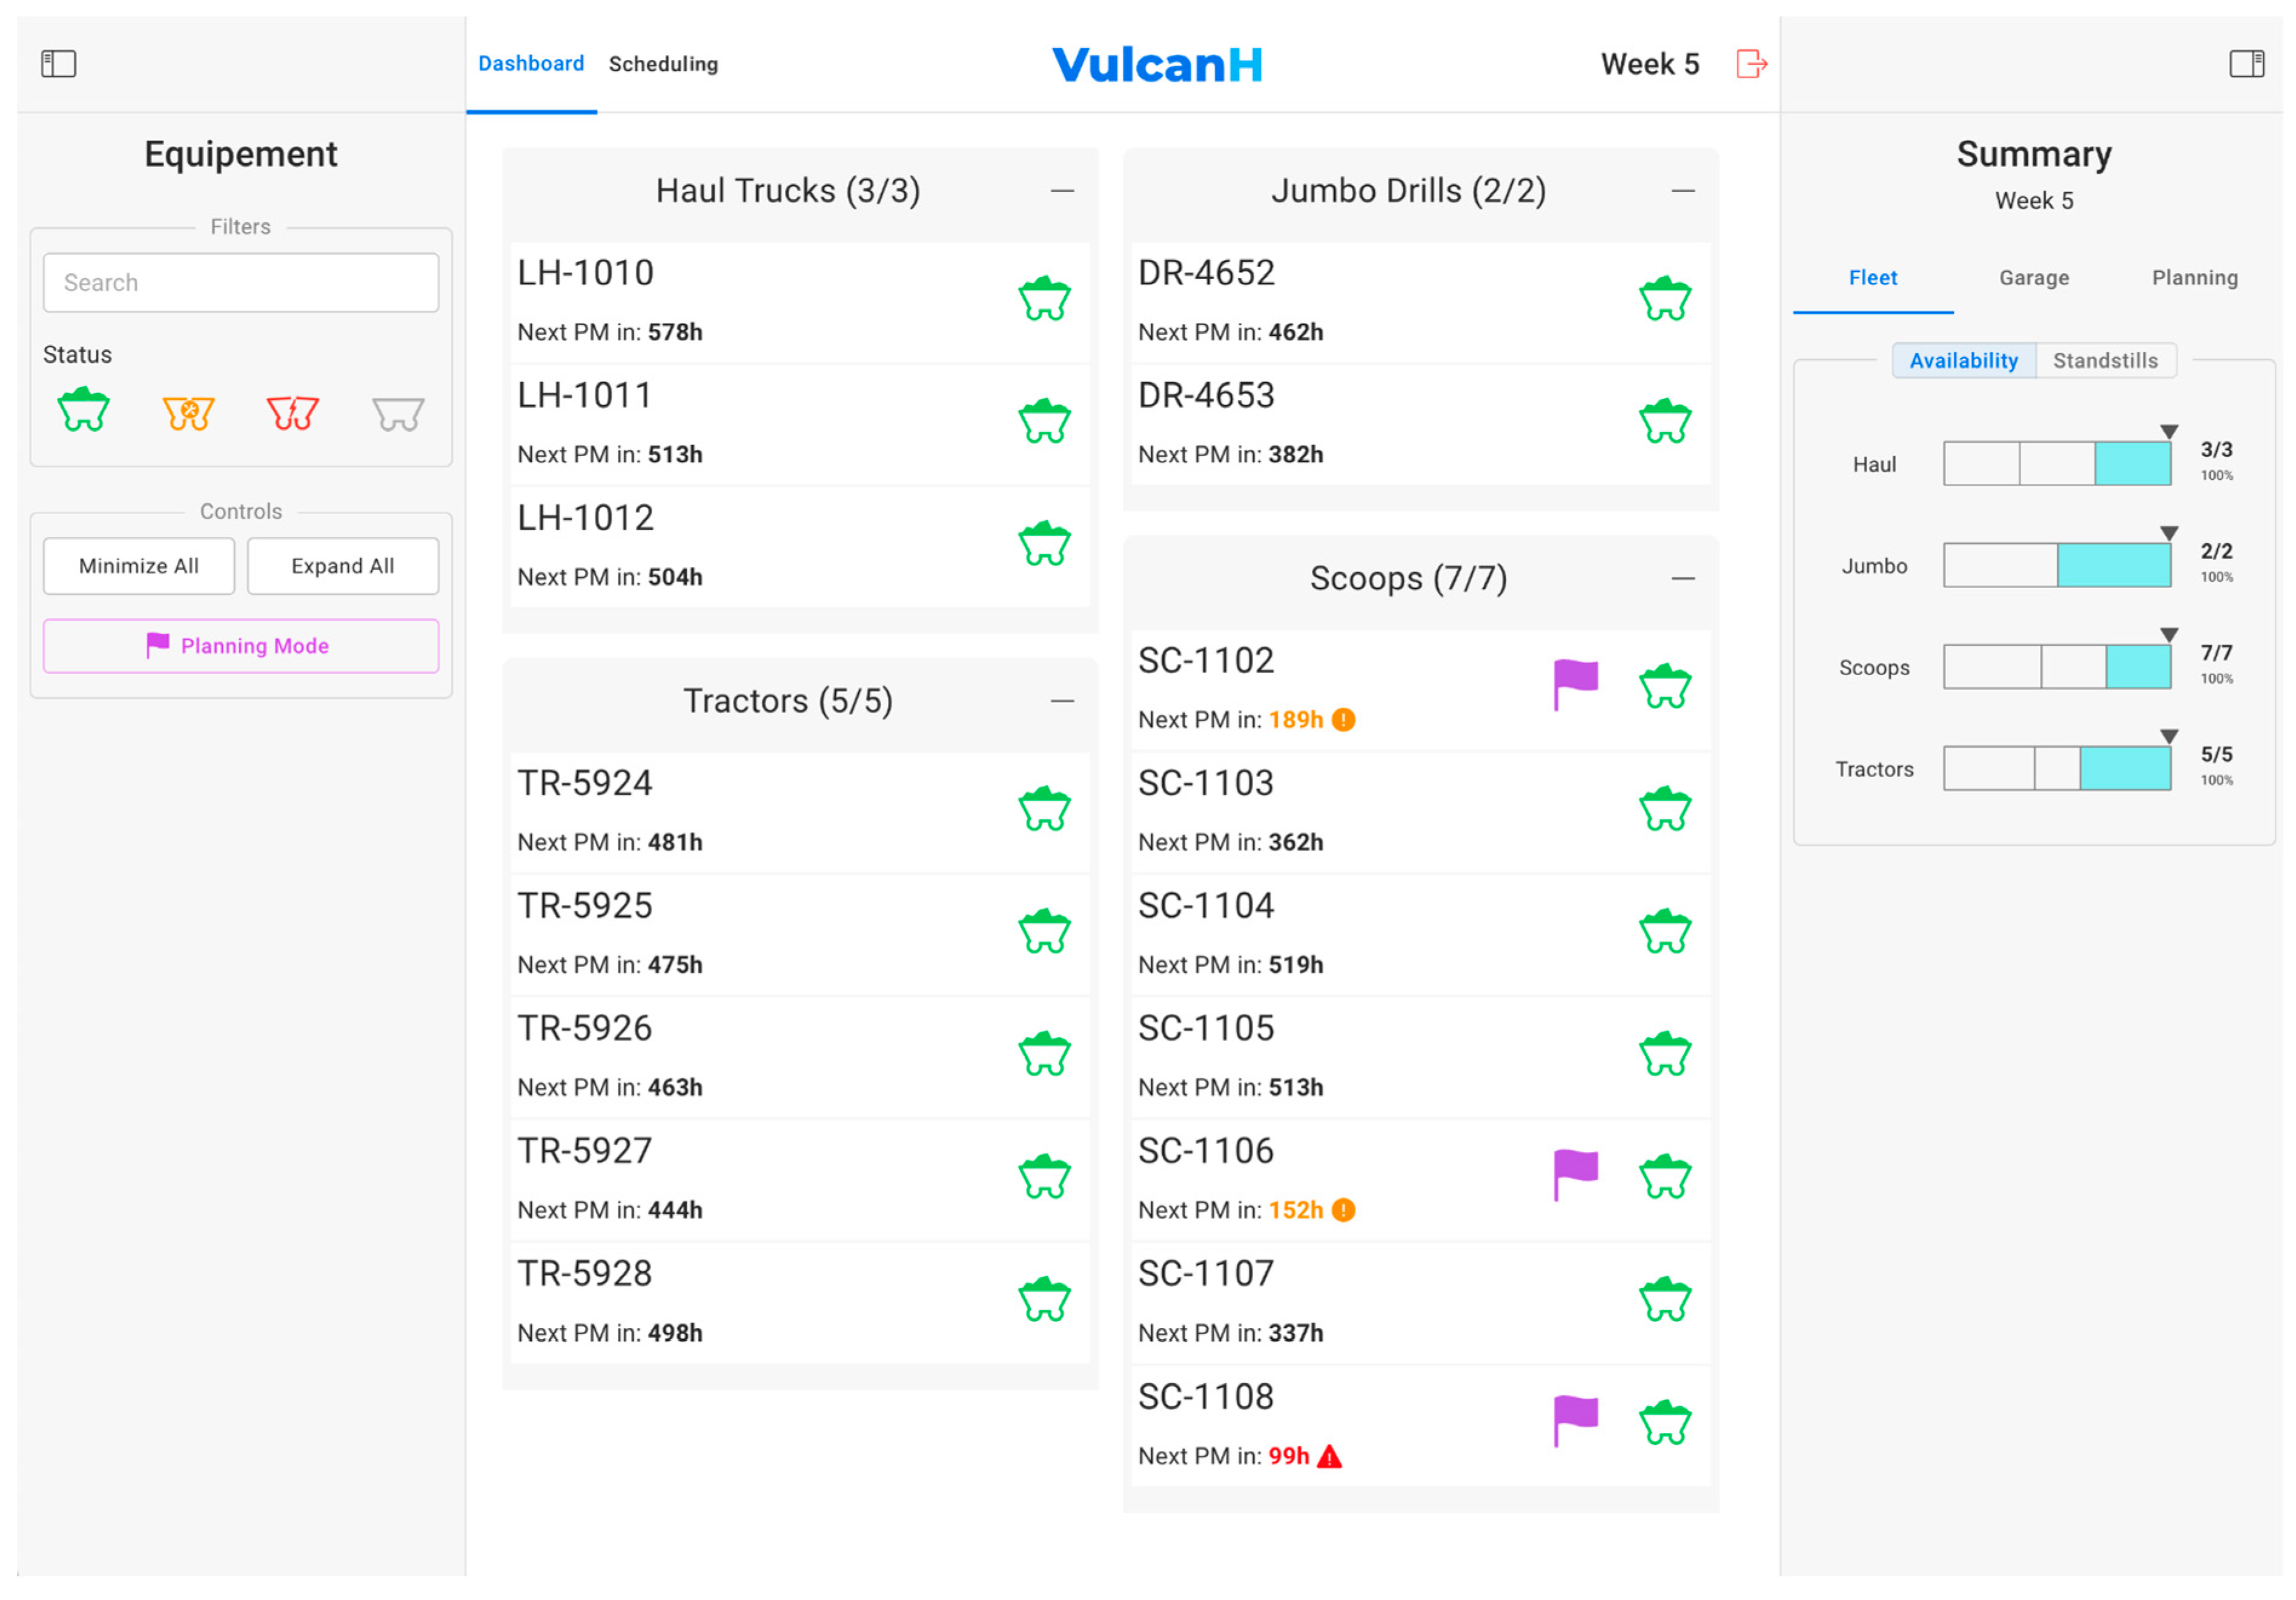The width and height of the screenshot is (2296, 1600).
Task: Collapse the Tractors section
Action: (1062, 701)
